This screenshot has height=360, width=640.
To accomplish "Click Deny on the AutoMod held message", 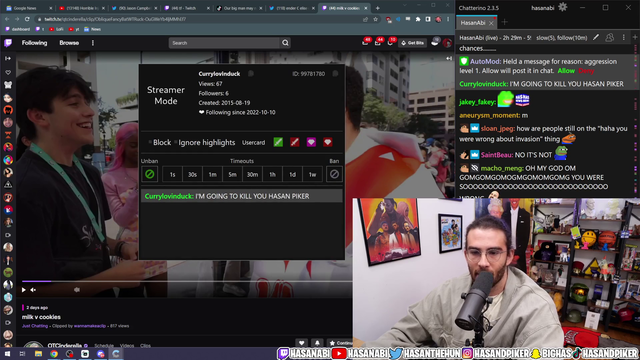I will pos(586,71).
